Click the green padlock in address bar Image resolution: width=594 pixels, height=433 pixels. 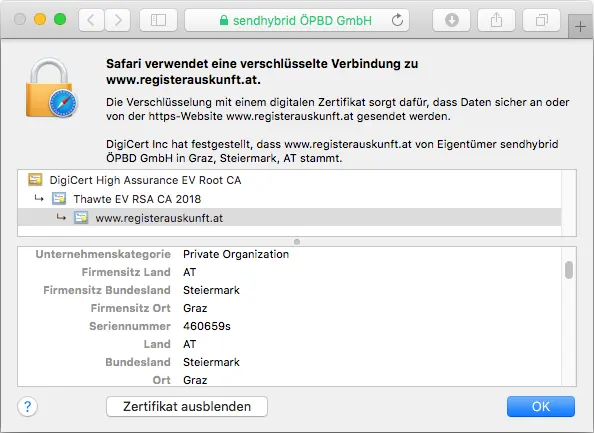click(224, 20)
